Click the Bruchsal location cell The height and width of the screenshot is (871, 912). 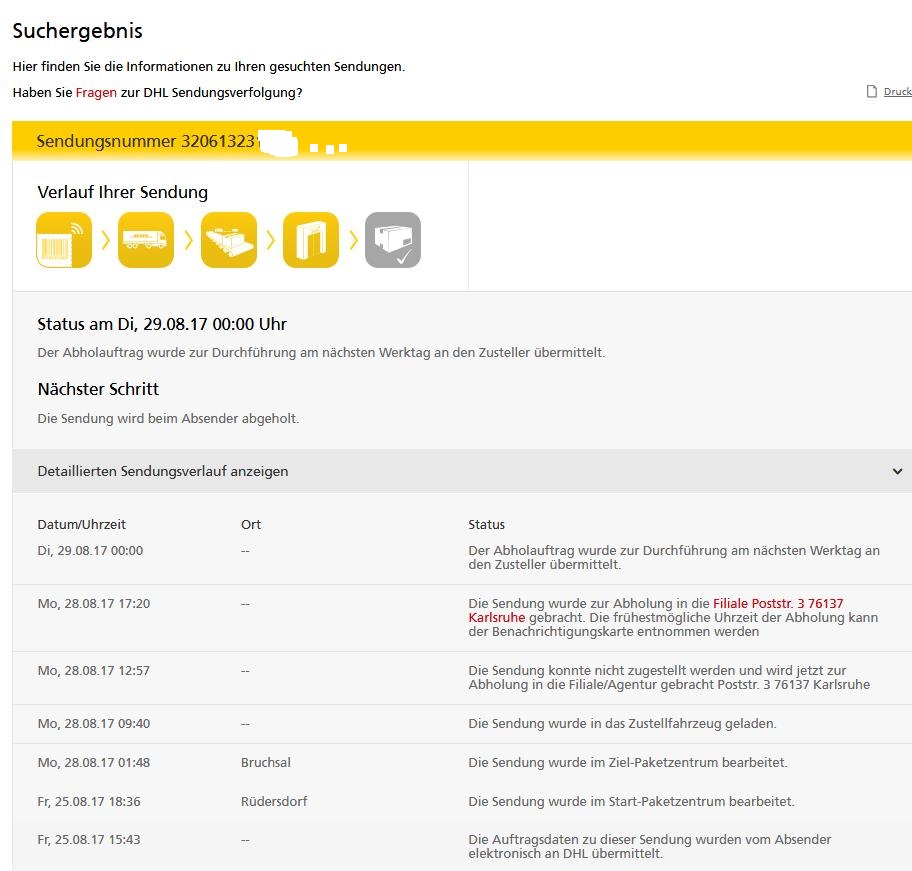click(266, 762)
